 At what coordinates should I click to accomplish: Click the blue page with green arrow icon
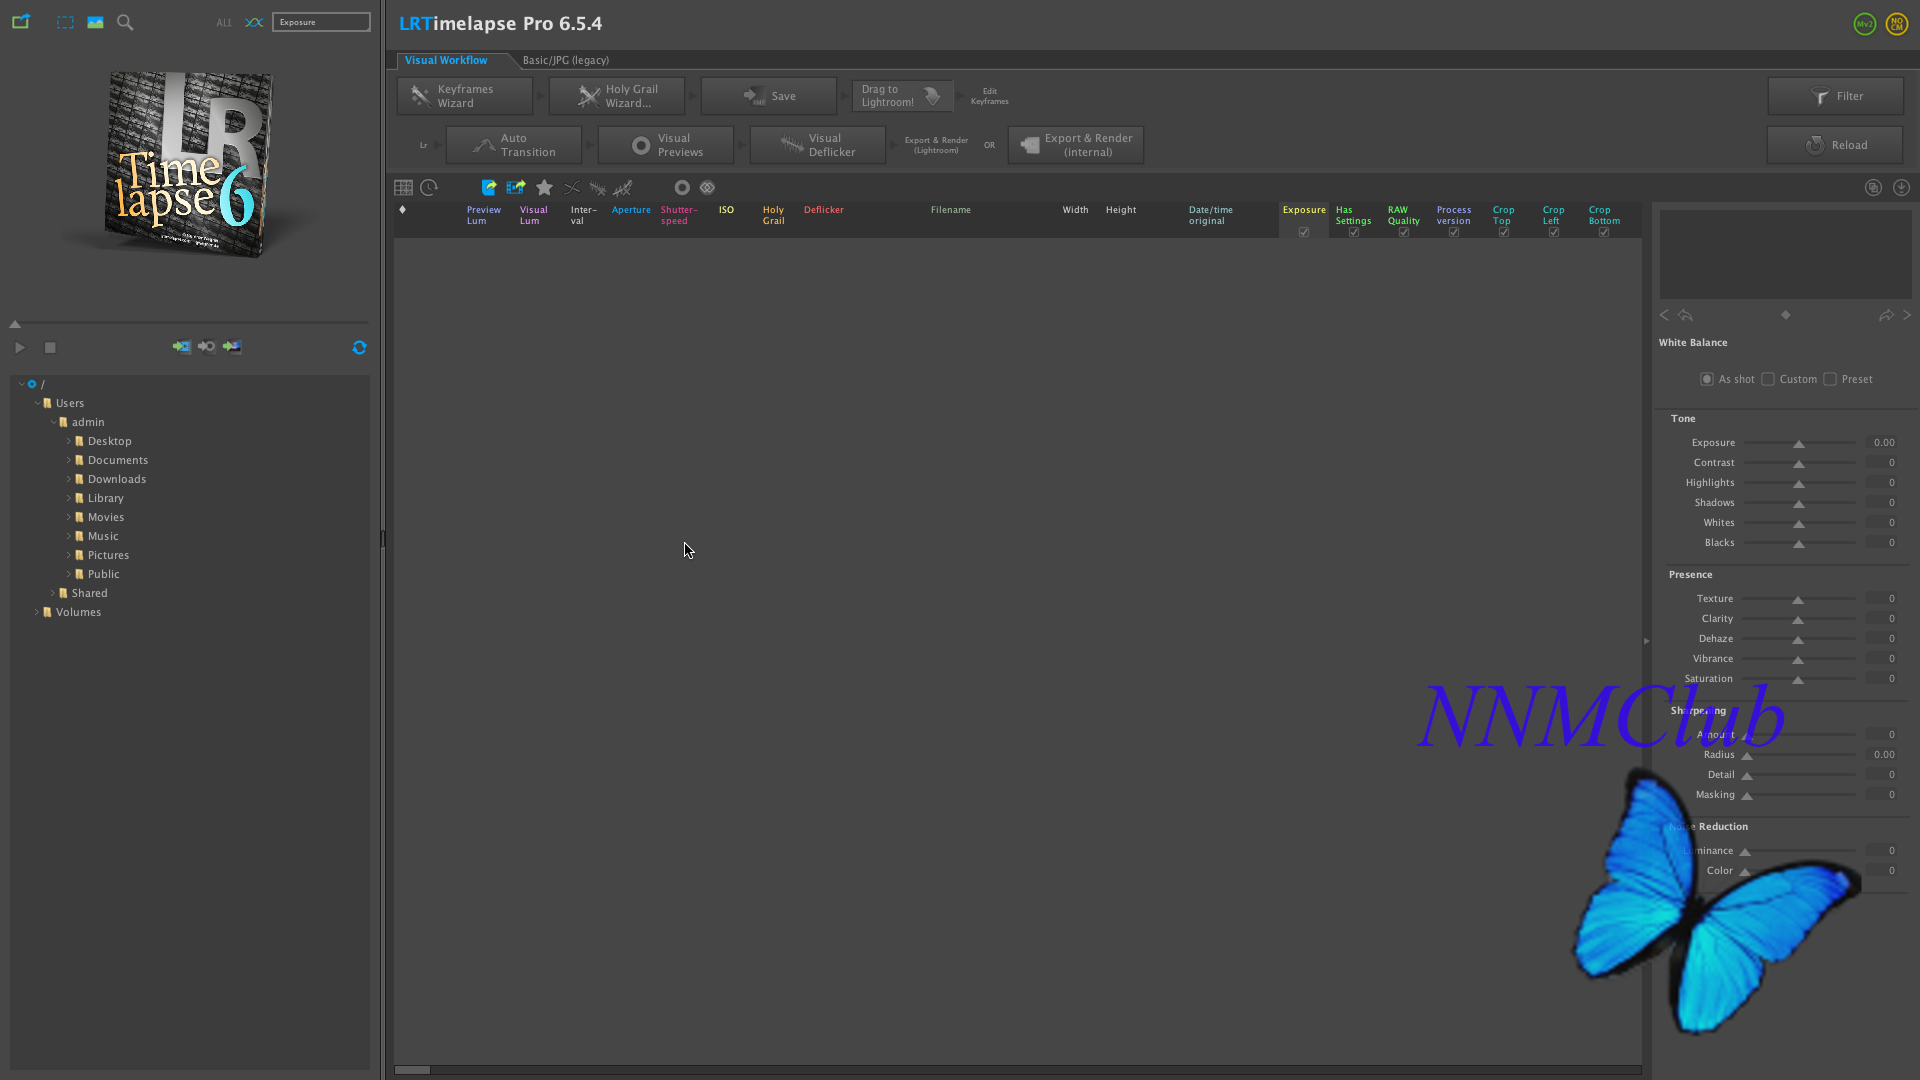click(489, 187)
